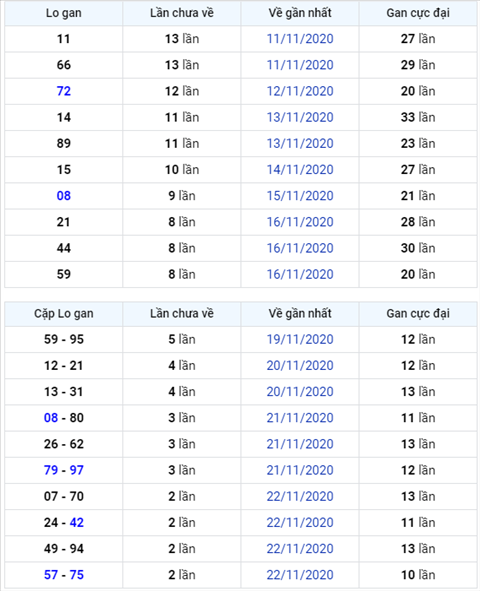Click the blue 57 in pair 57 - 75
This screenshot has width=480, height=591.
coord(51,575)
